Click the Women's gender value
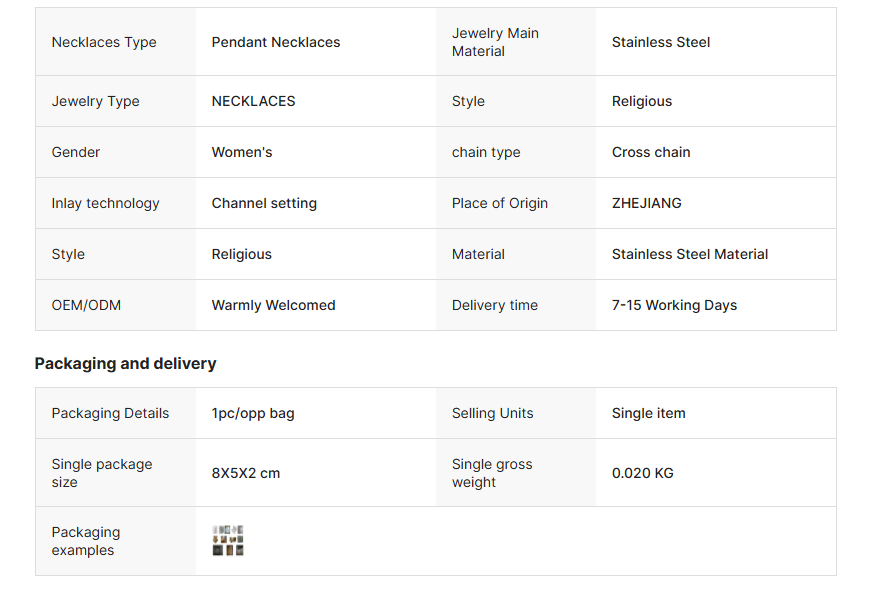The image size is (878, 599). tap(242, 152)
